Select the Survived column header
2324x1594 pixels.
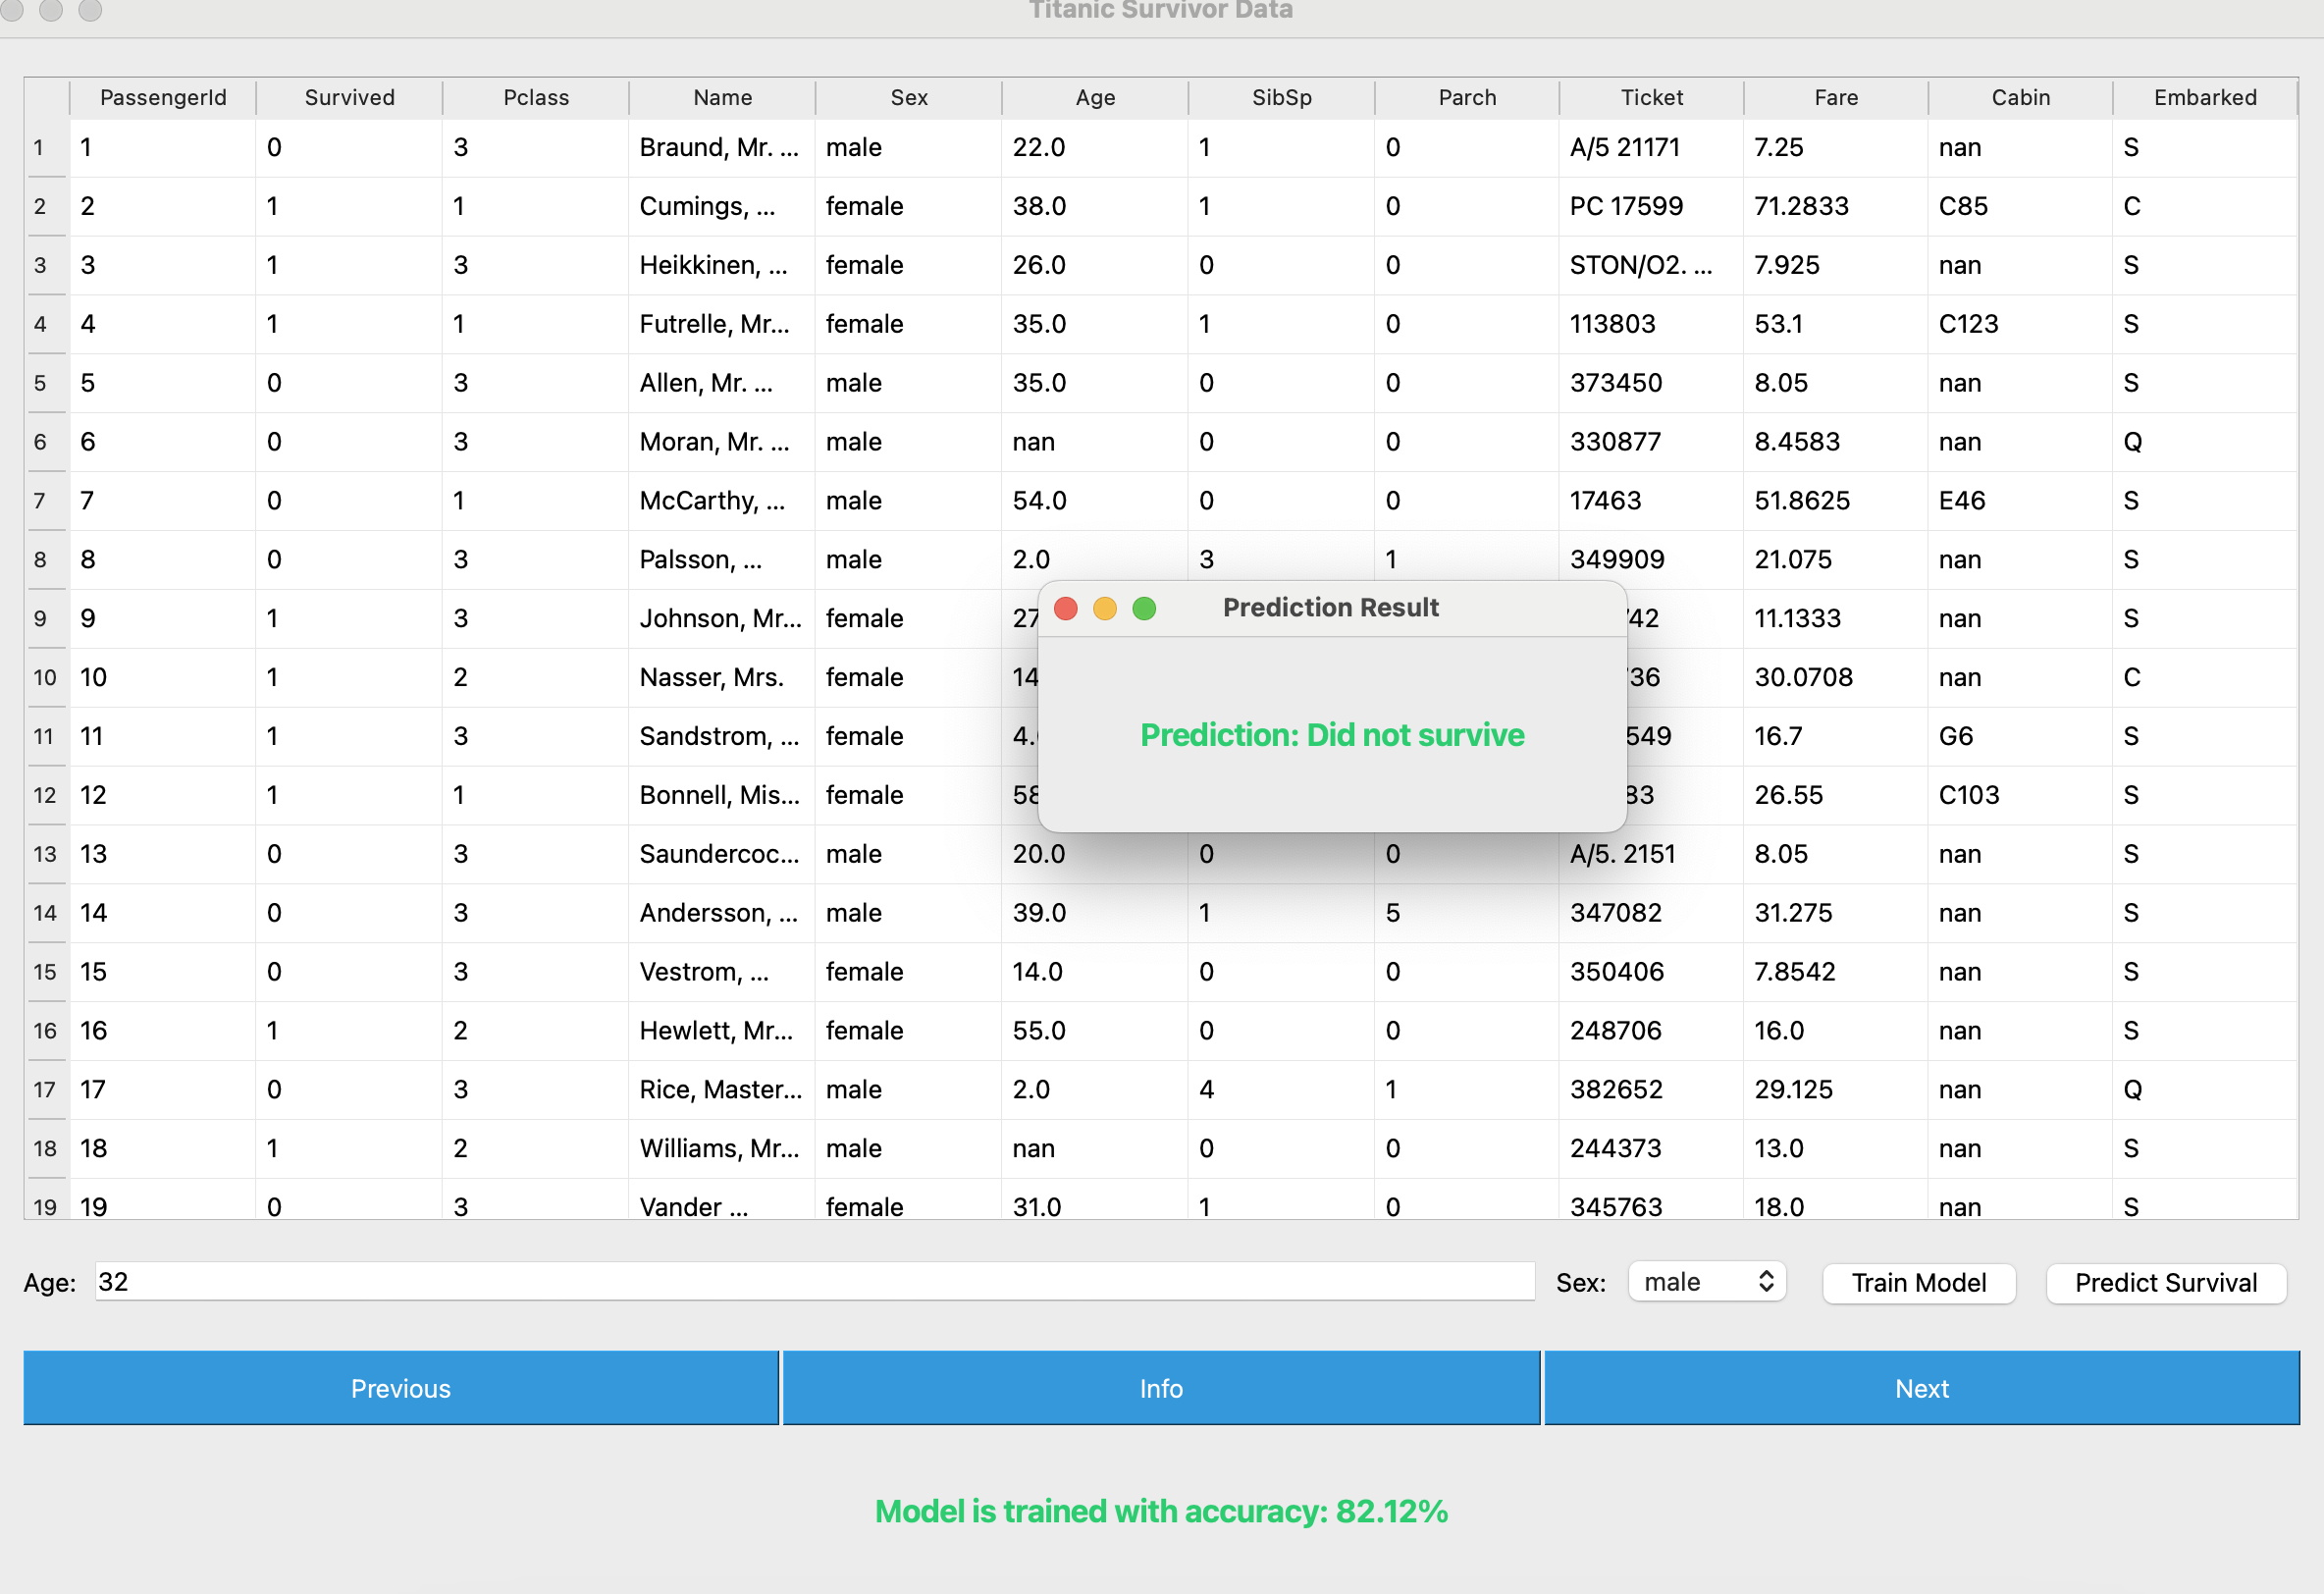click(x=350, y=98)
